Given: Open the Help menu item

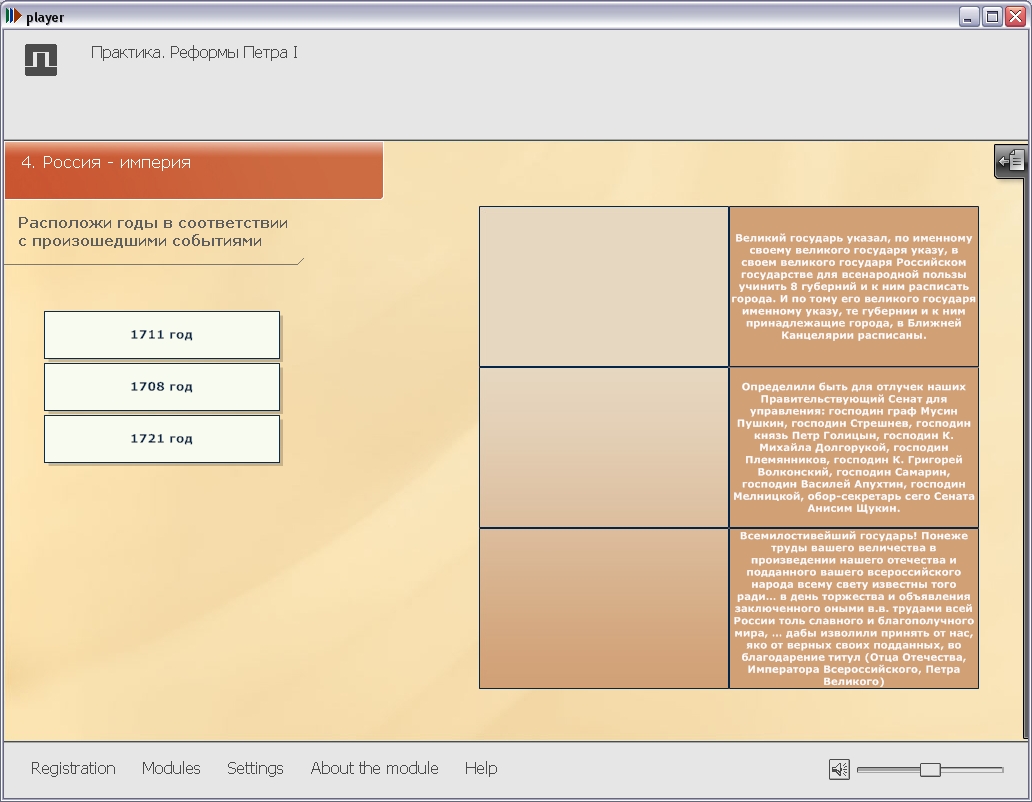Looking at the screenshot, I should [481, 768].
